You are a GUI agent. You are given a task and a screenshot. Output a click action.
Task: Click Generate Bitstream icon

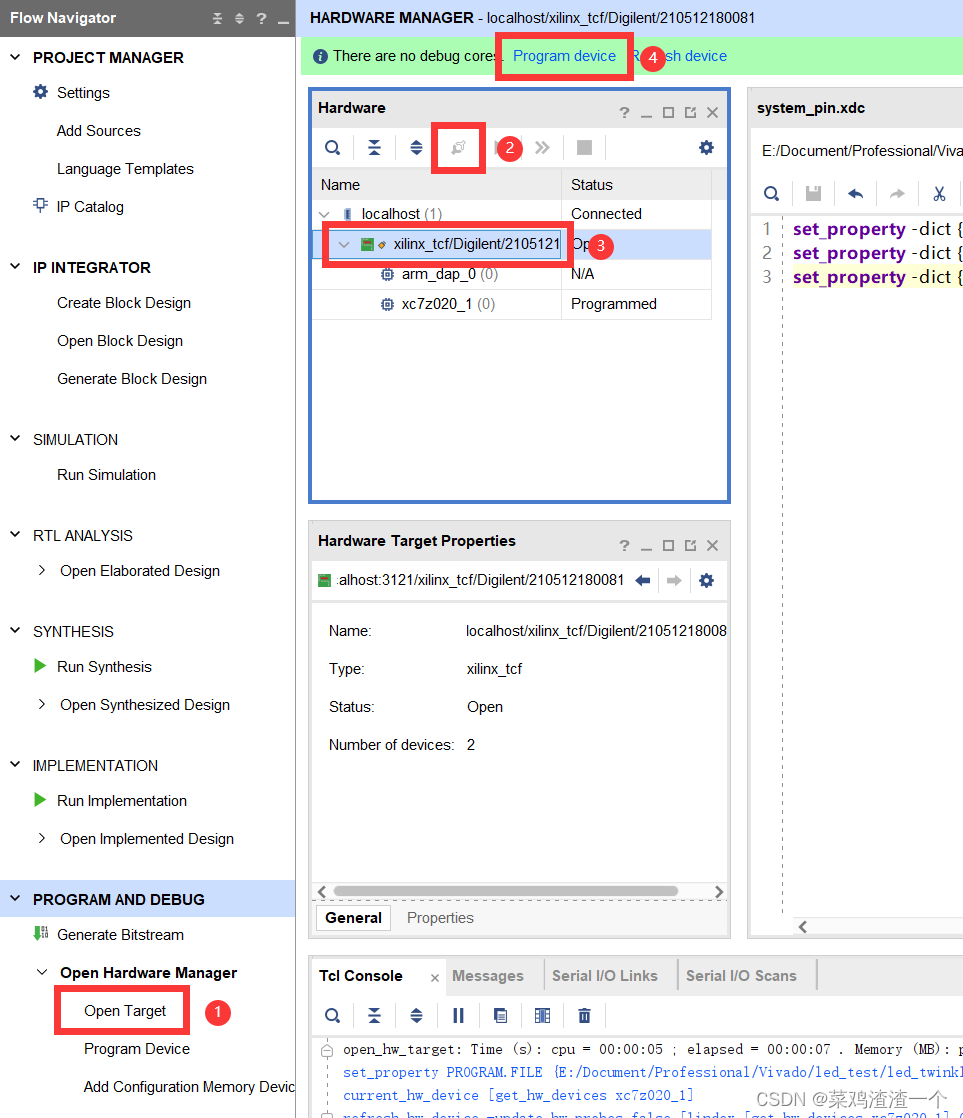pos(41,933)
